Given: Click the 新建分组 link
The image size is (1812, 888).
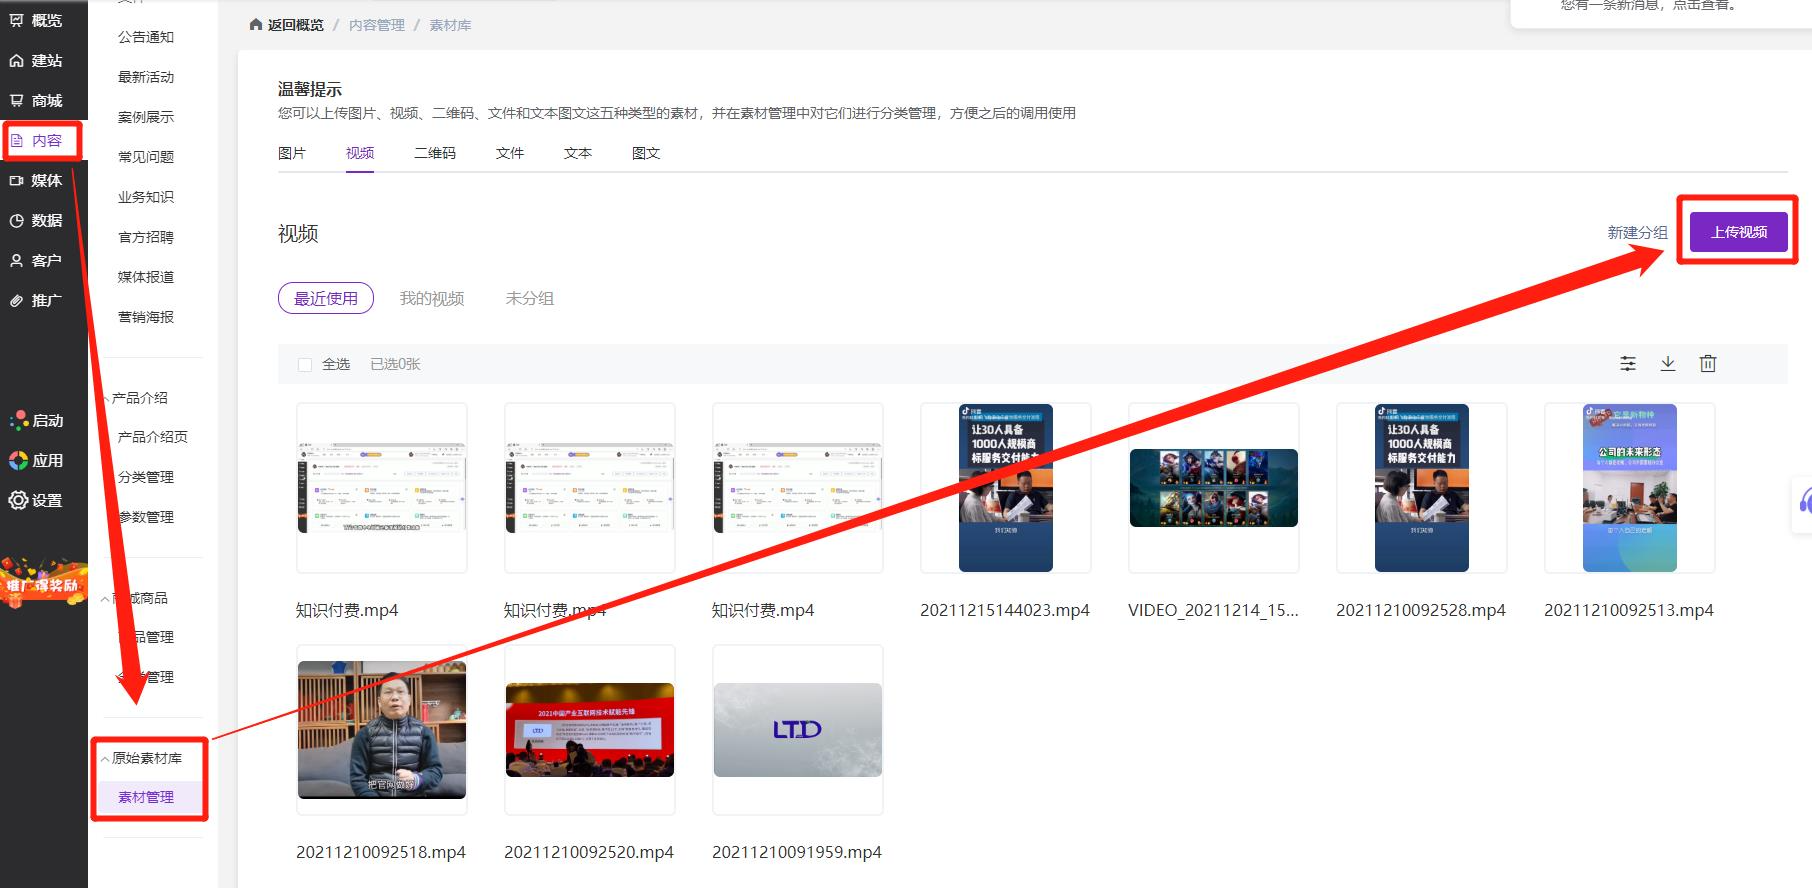Looking at the screenshot, I should [1637, 233].
